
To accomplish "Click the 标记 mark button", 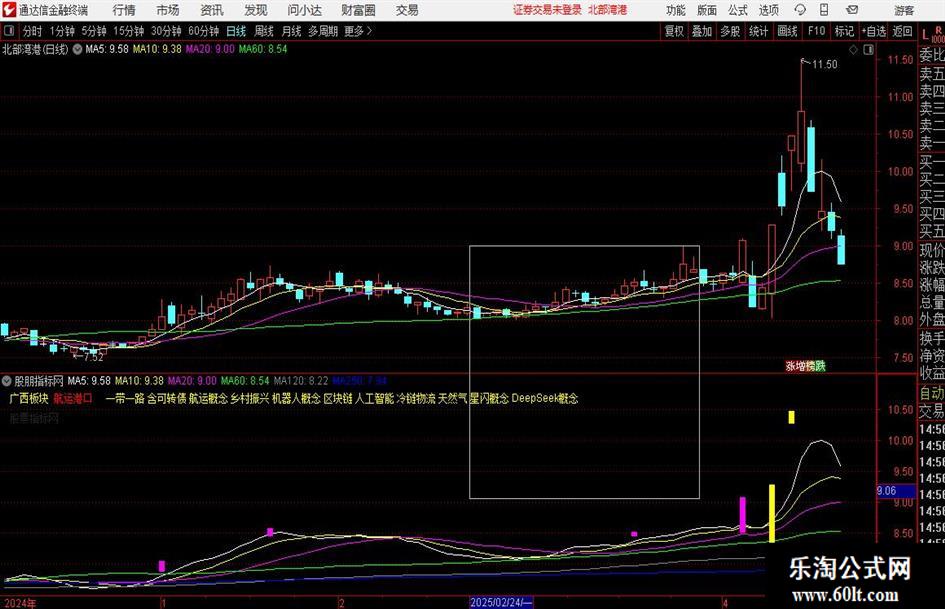I will [x=844, y=31].
